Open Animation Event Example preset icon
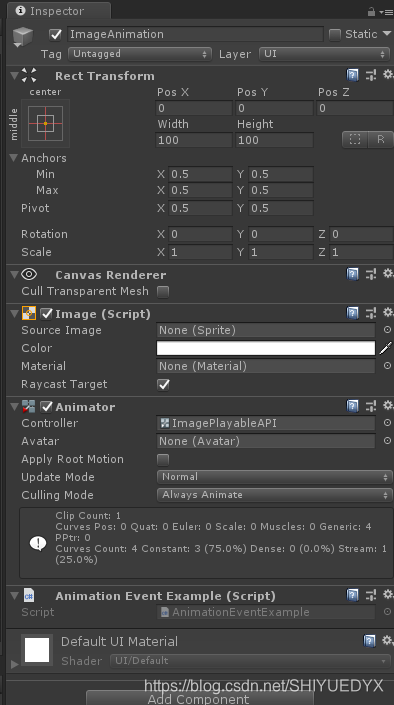The height and width of the screenshot is (705, 394). pyautogui.click(x=371, y=595)
